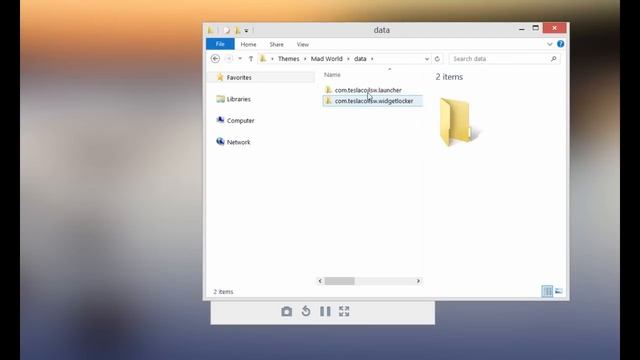Viewport: 640px width, 360px height.
Task: Click the New folder quick access icon
Action: (x=238, y=30)
